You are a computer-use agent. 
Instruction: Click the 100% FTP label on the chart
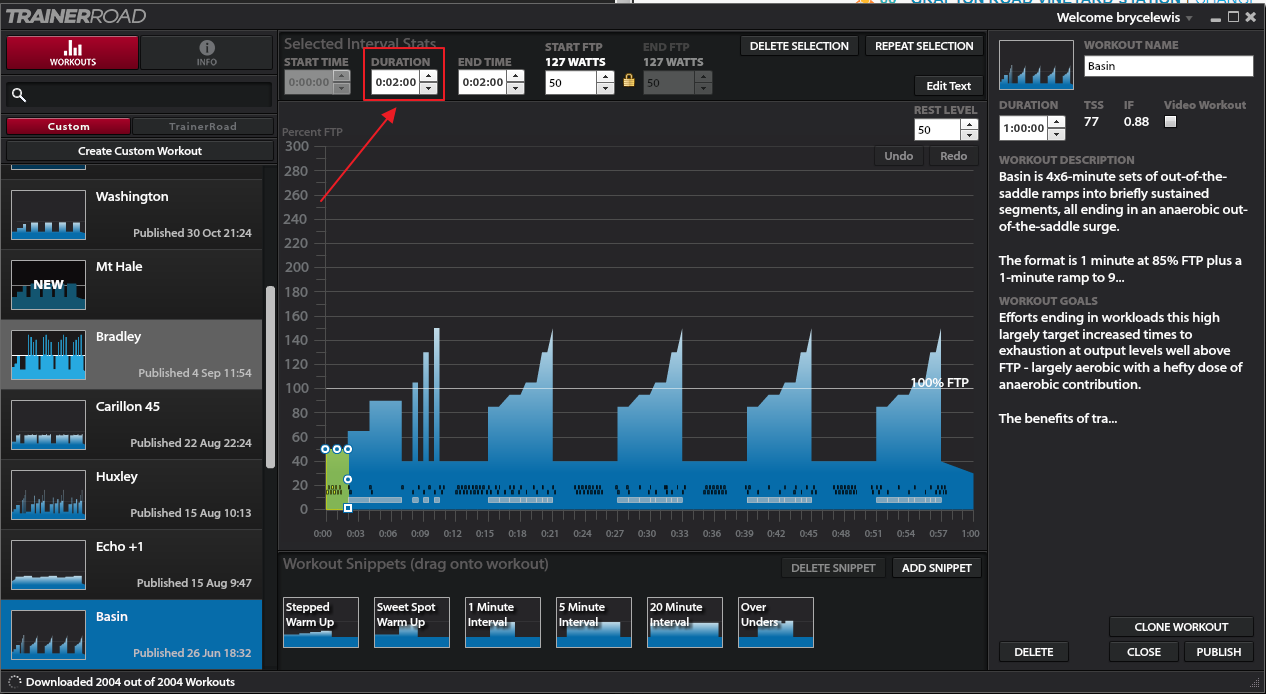pos(939,383)
